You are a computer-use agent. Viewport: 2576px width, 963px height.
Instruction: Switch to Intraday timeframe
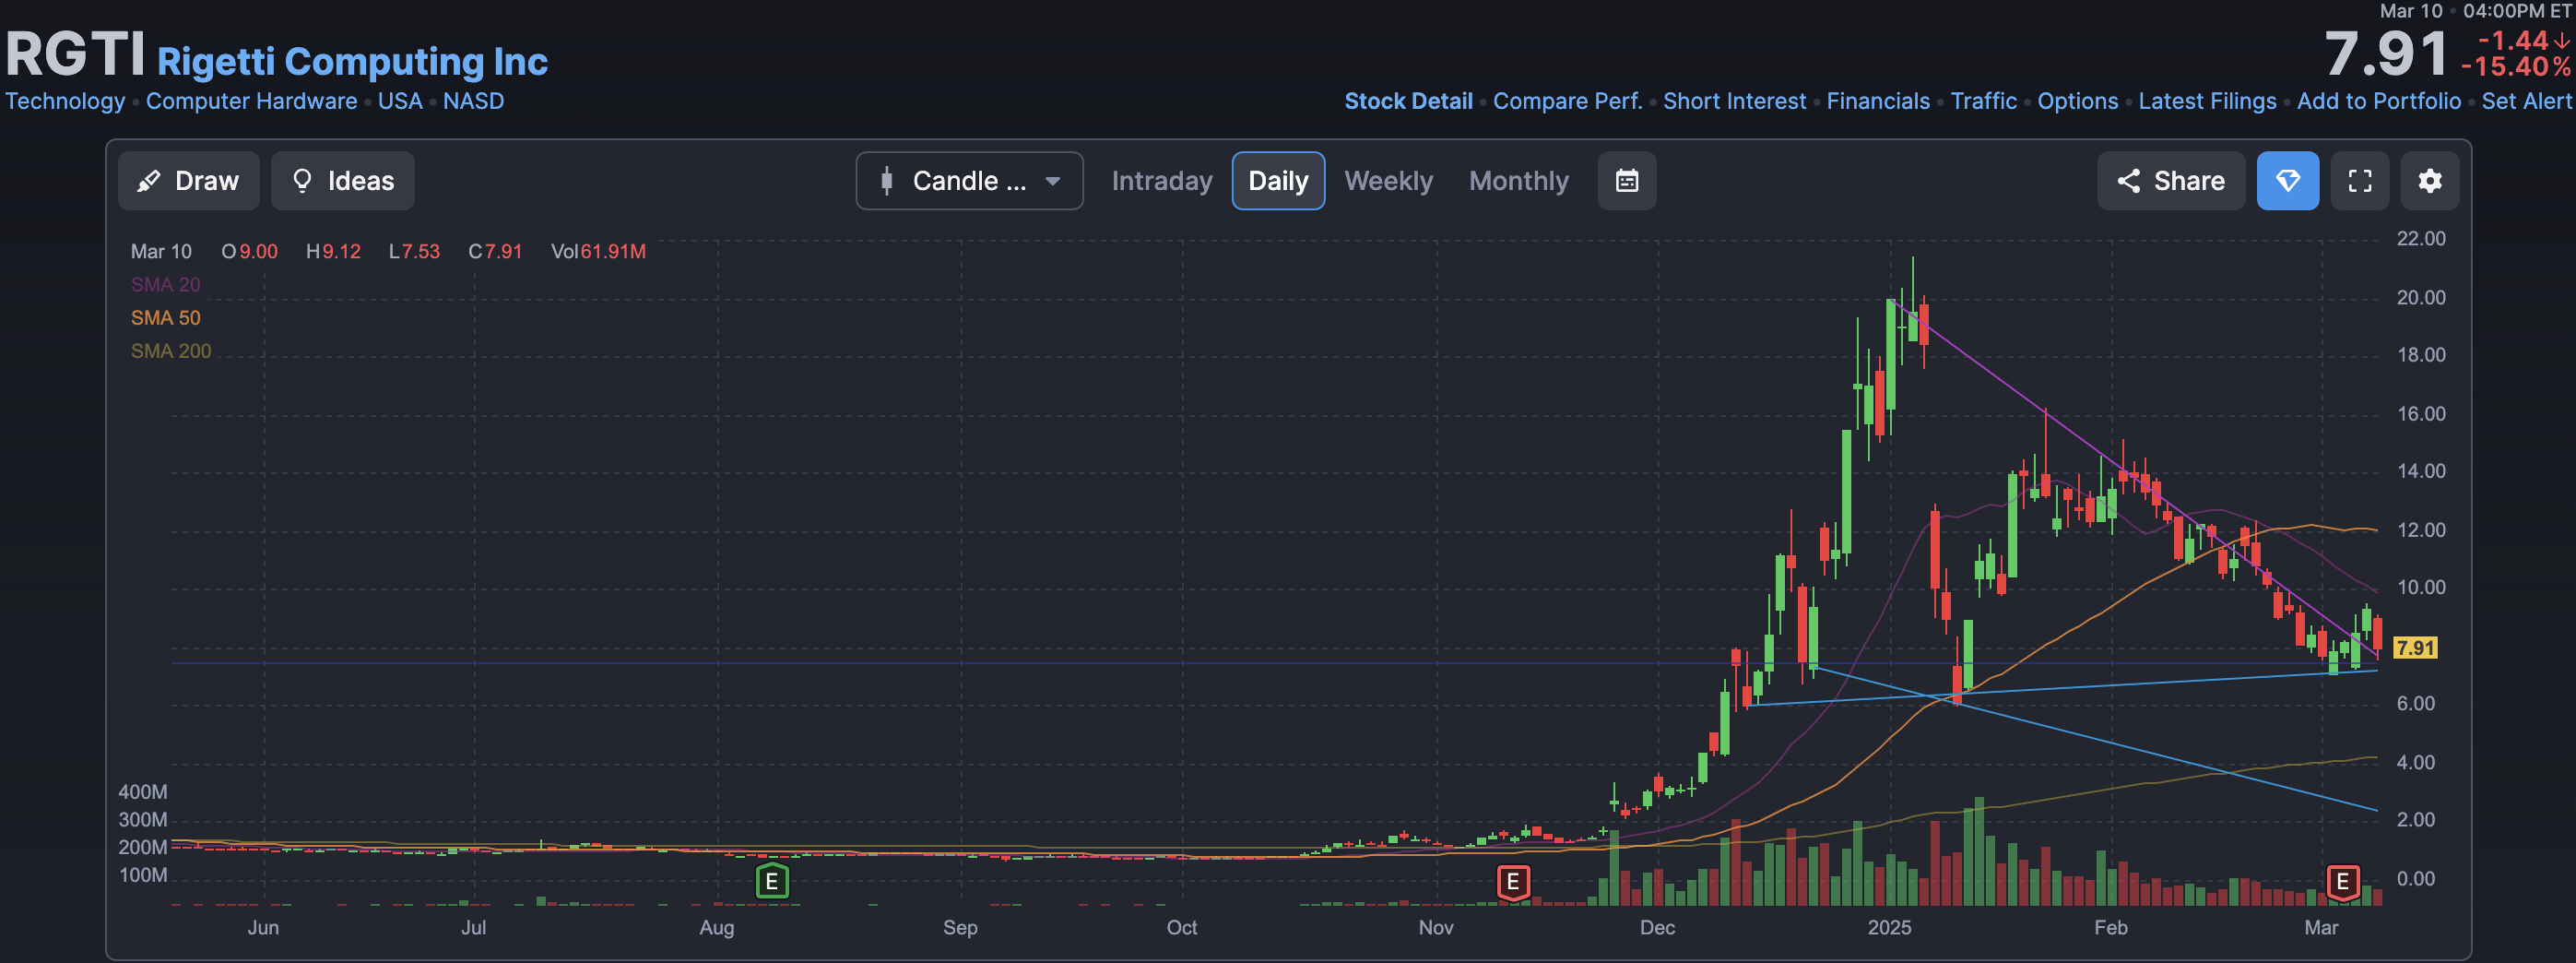coord(1161,181)
